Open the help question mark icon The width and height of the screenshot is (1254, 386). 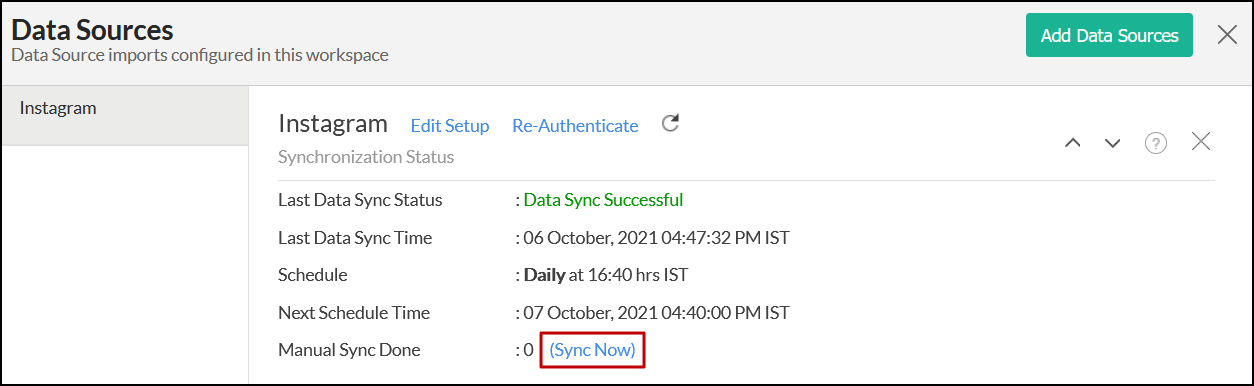point(1156,143)
